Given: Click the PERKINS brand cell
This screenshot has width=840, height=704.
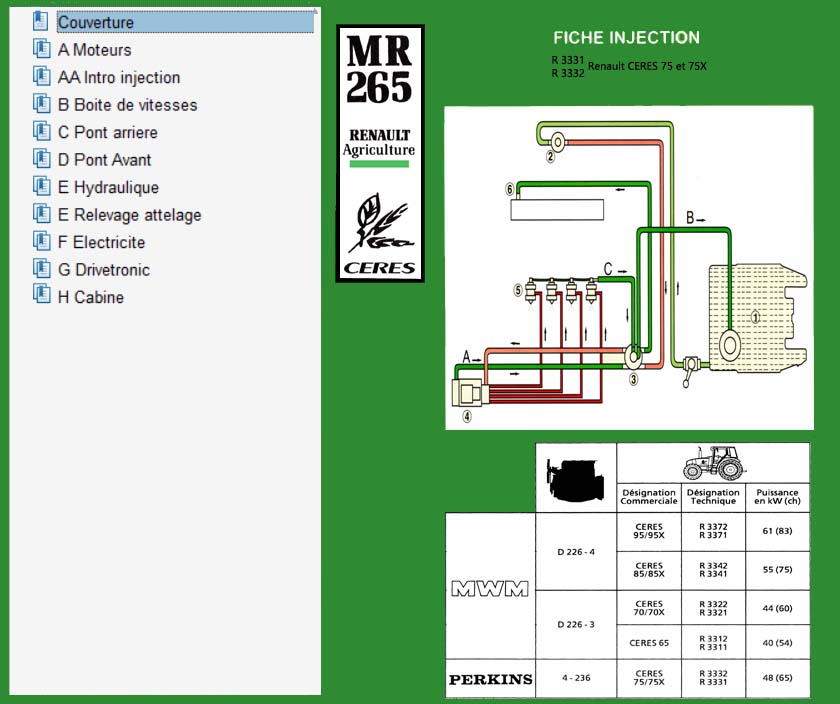Looking at the screenshot, I should click(490, 679).
